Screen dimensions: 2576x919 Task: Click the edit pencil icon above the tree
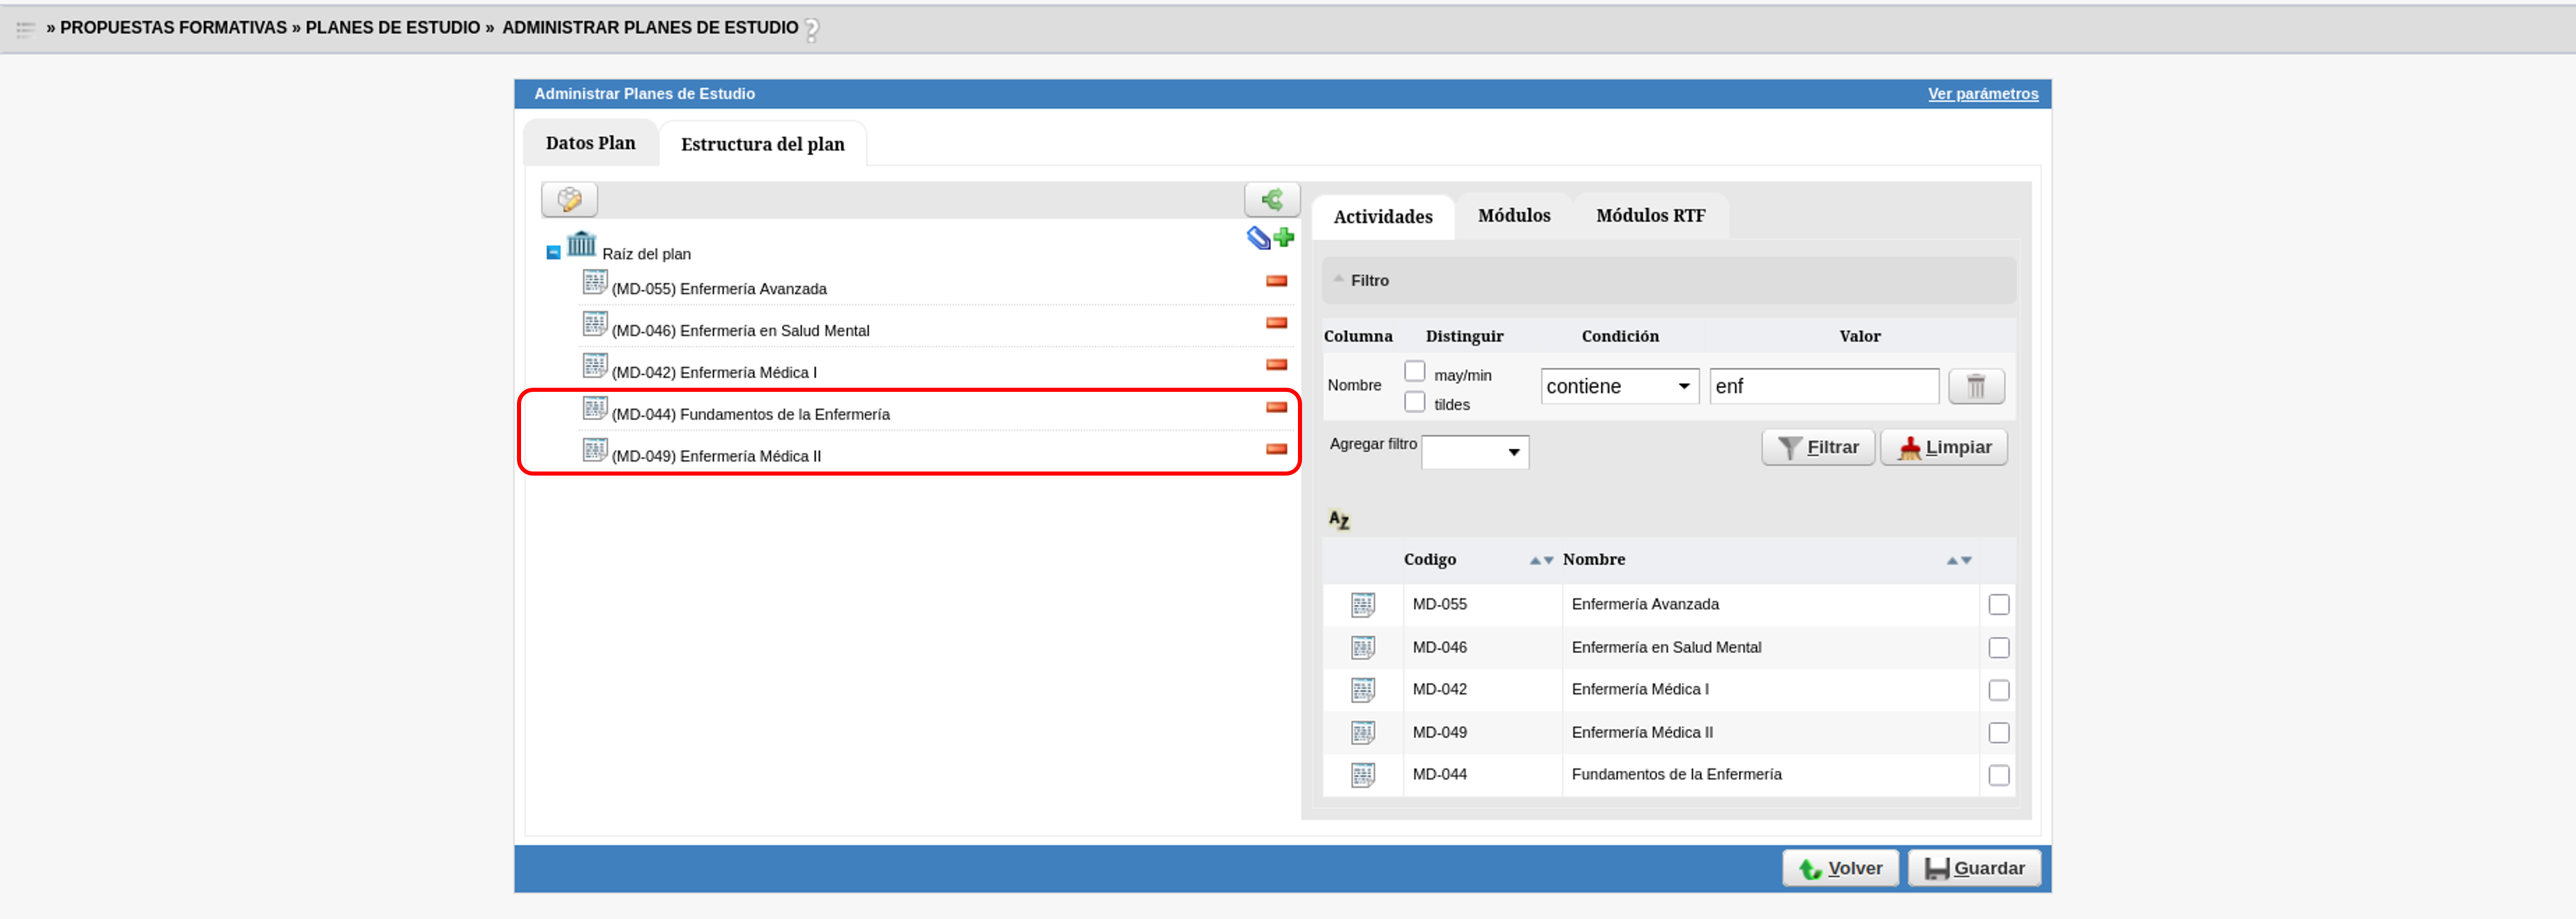[569, 199]
